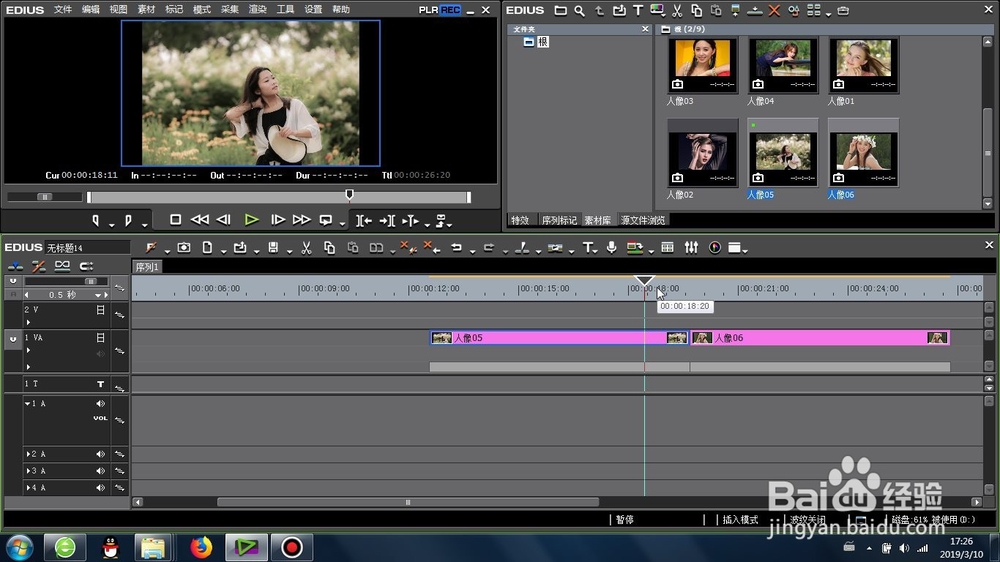The width and height of the screenshot is (1000, 562).
Task: Expand track 2 V disclosure triangle
Action: pyautogui.click(x=28, y=322)
